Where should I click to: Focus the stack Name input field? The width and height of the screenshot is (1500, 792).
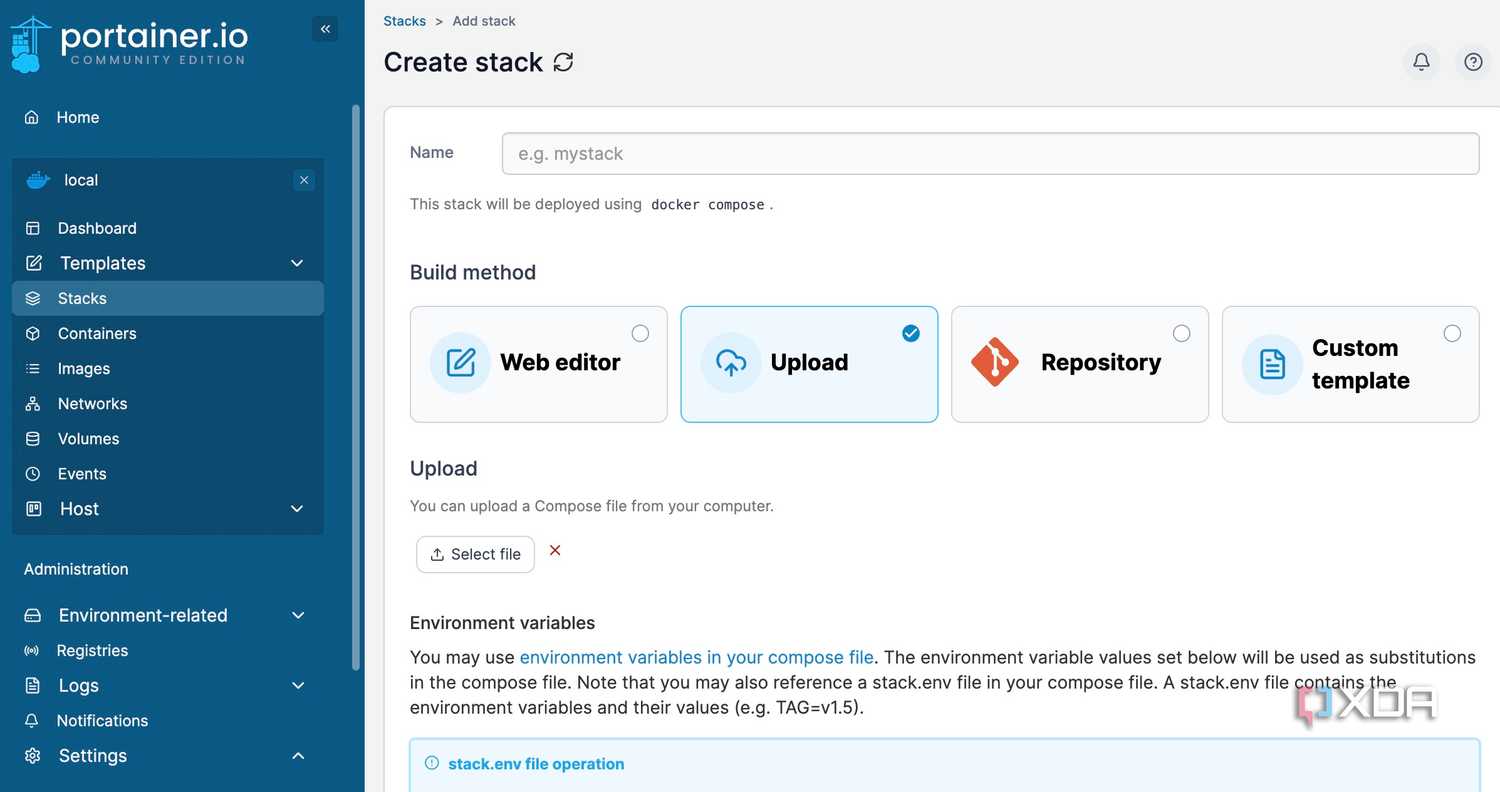(x=990, y=153)
